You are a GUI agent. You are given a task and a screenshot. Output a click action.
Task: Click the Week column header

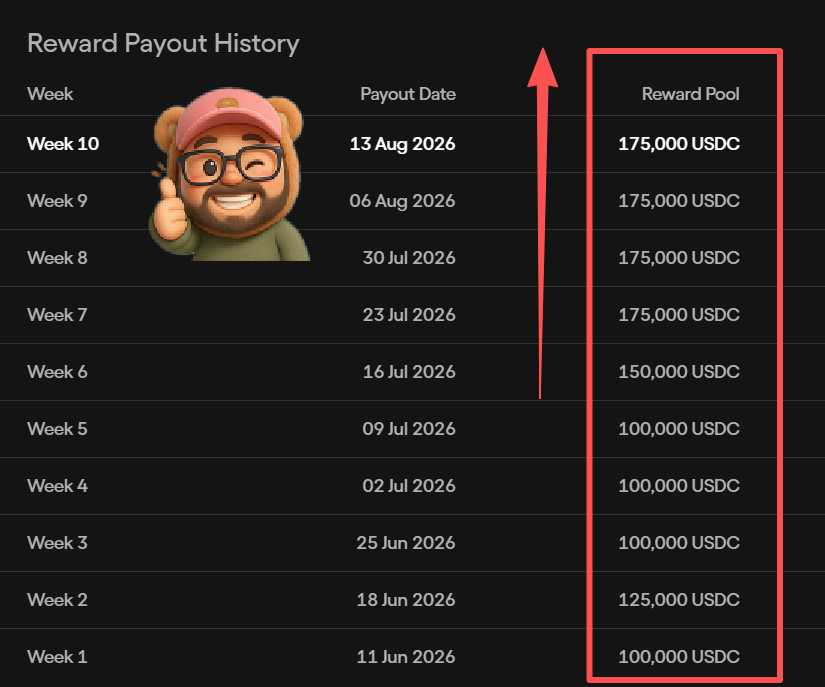[x=50, y=94]
